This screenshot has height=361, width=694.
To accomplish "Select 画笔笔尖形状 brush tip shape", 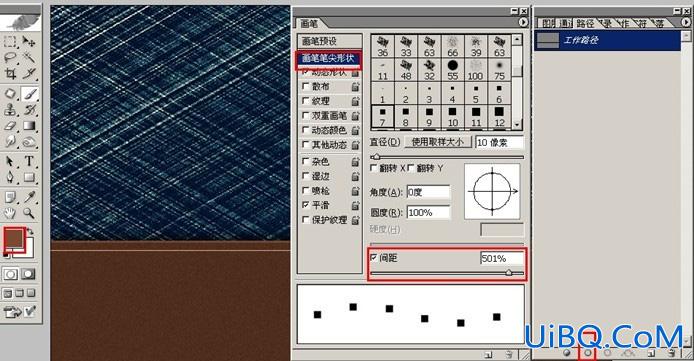I will click(x=328, y=58).
